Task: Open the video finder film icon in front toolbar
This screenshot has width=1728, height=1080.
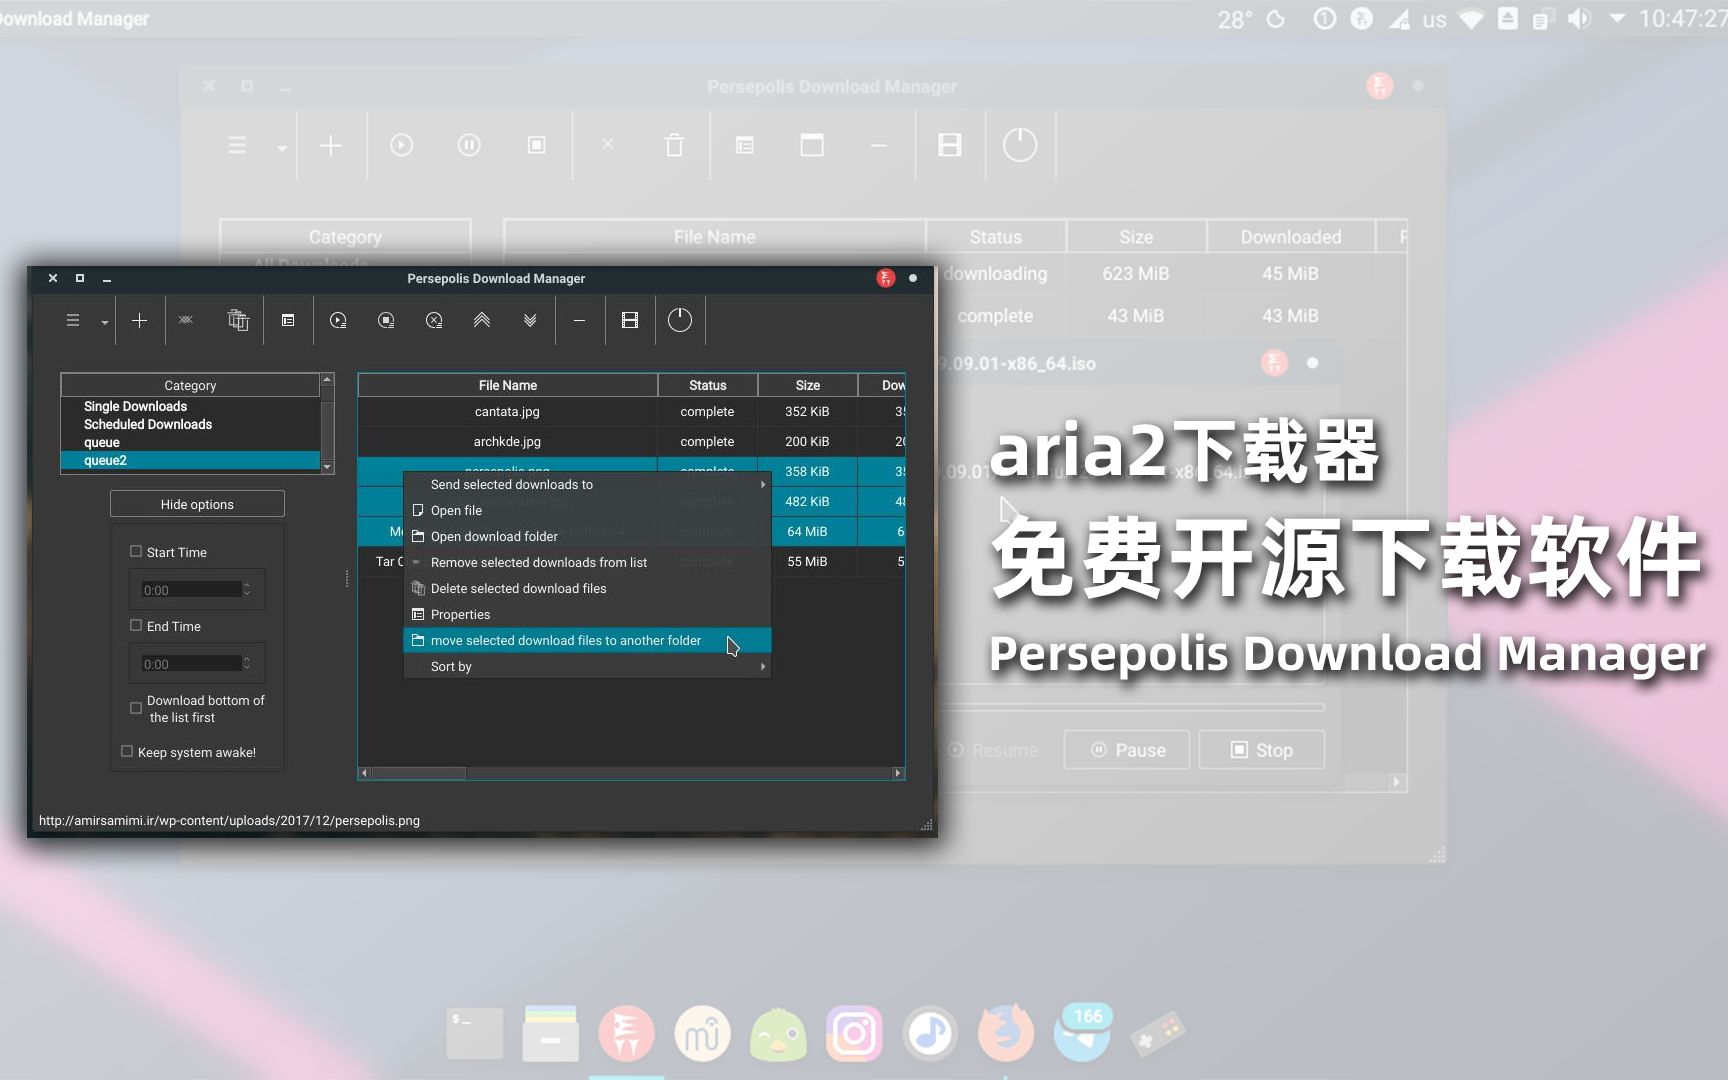Action: 630,320
